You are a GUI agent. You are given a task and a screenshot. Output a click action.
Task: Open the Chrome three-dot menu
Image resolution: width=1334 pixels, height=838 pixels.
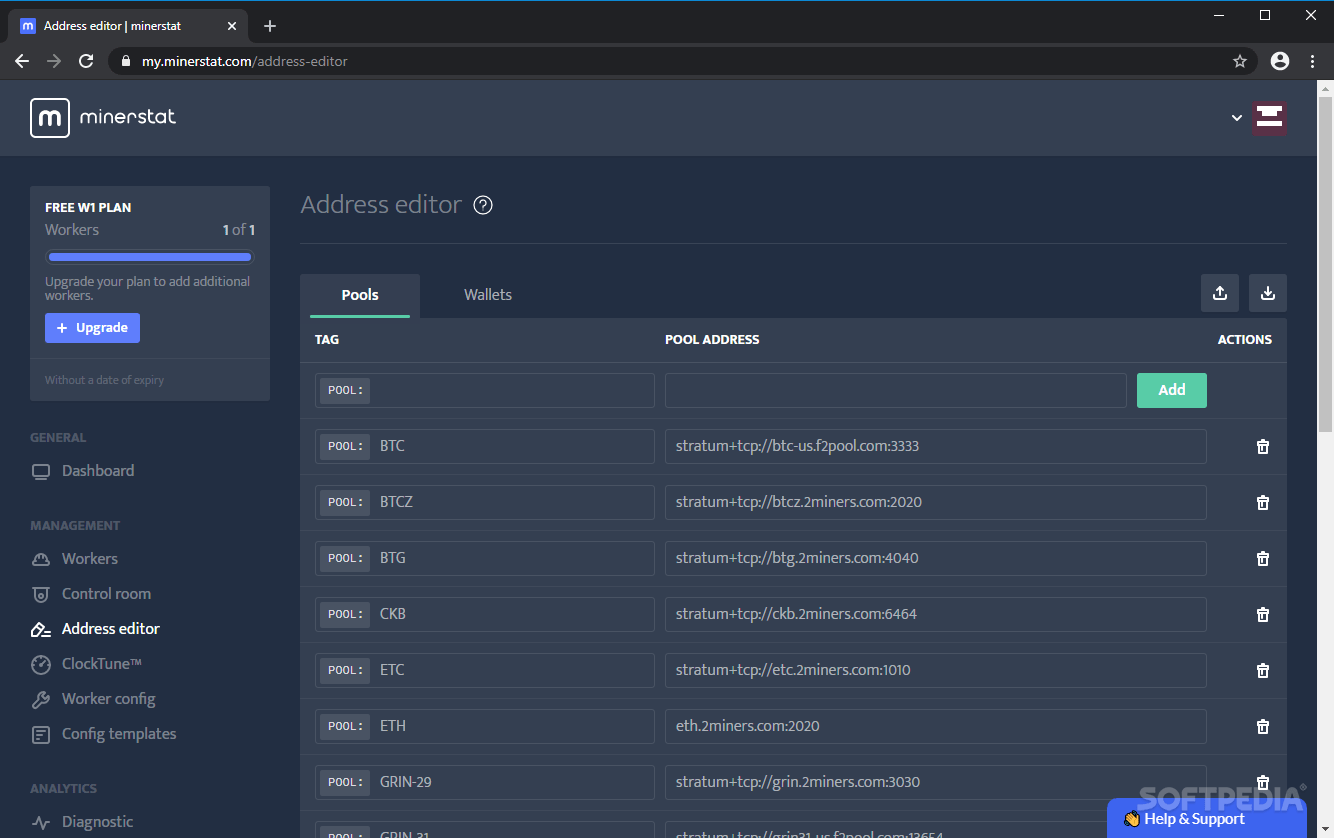(1313, 61)
